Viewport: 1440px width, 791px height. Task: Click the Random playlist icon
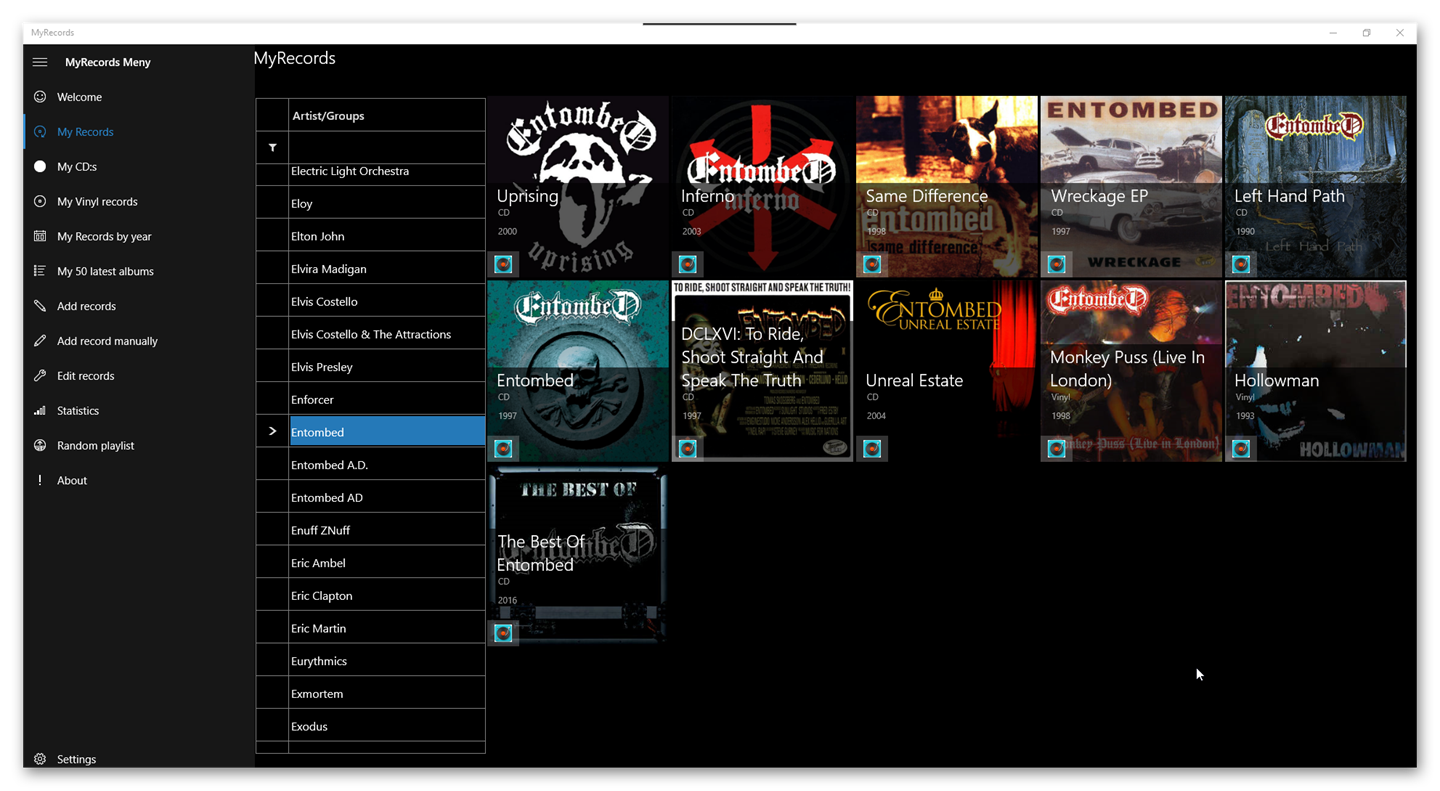(x=40, y=445)
